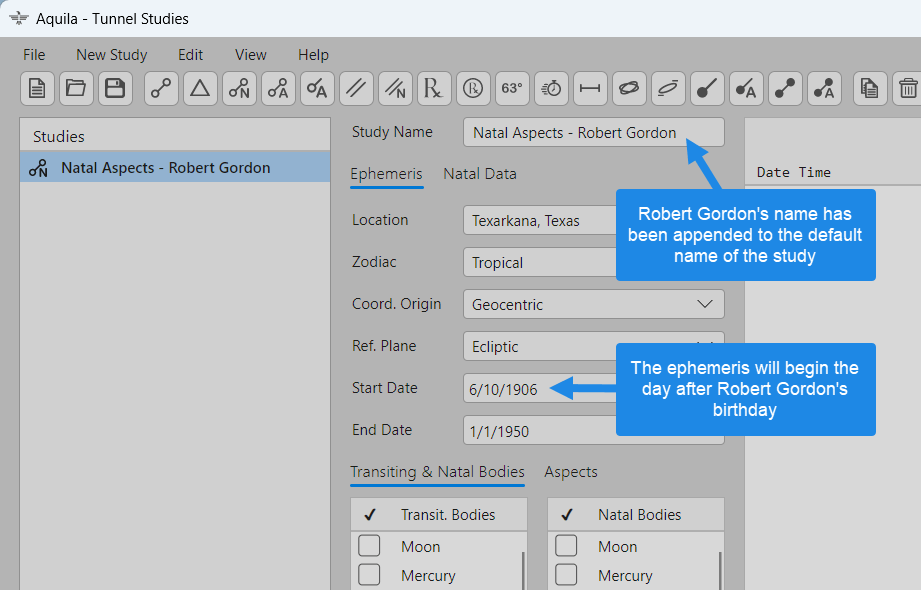Click the copy study documents icon
This screenshot has width=921, height=590.
(x=870, y=89)
